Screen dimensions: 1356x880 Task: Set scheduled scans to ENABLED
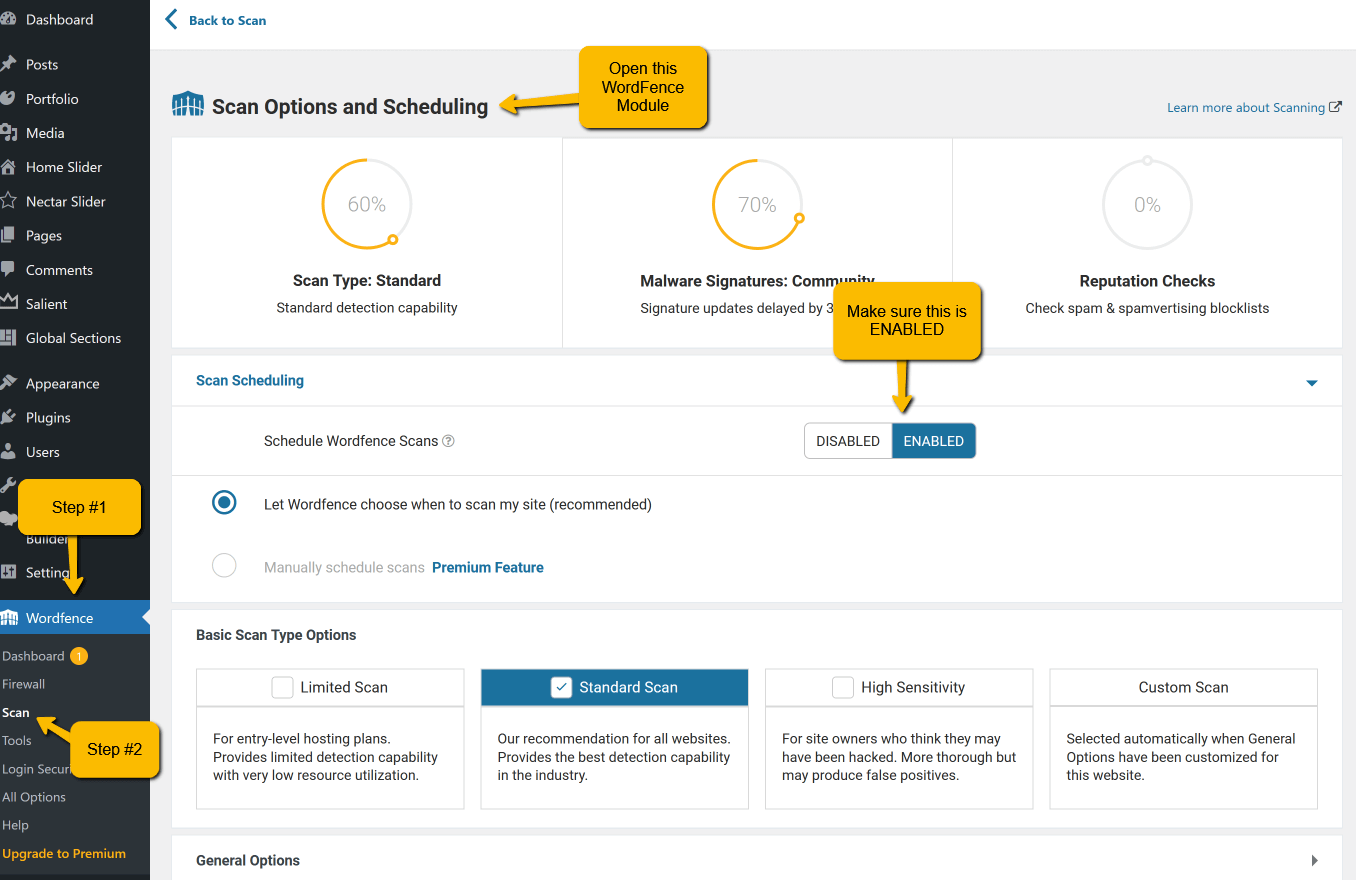coord(934,441)
